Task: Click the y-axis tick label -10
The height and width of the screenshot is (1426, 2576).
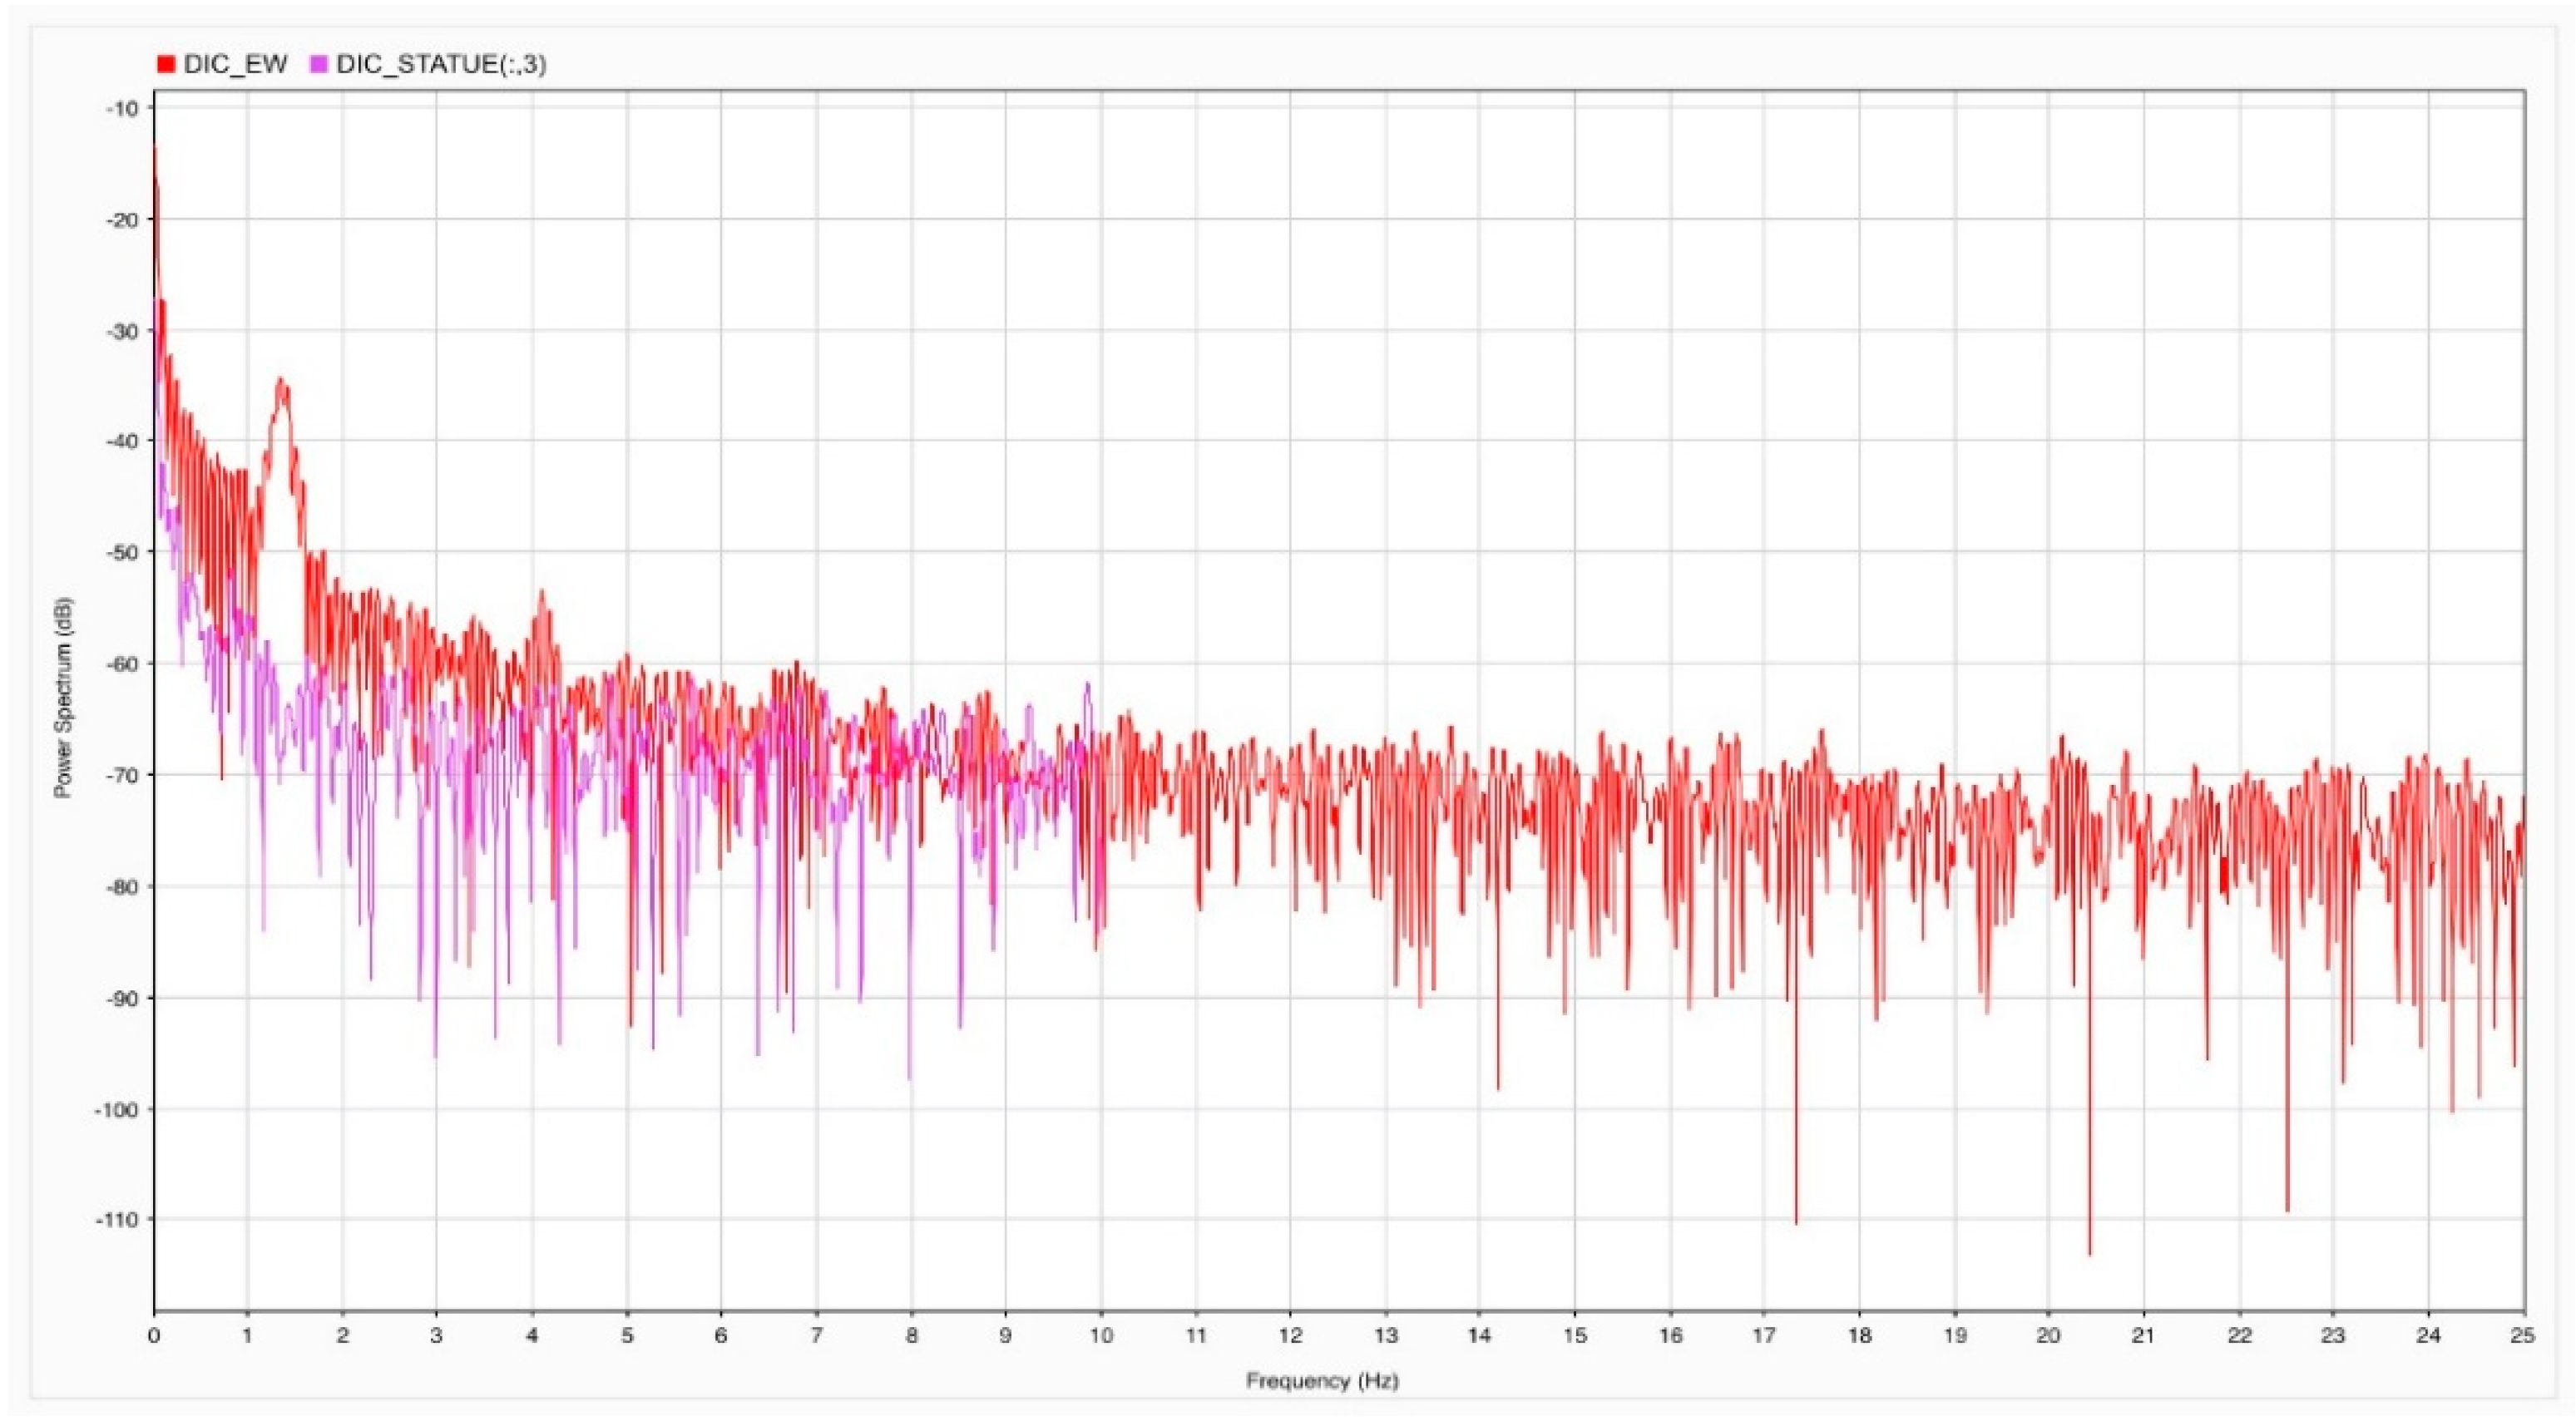Action: point(120,107)
